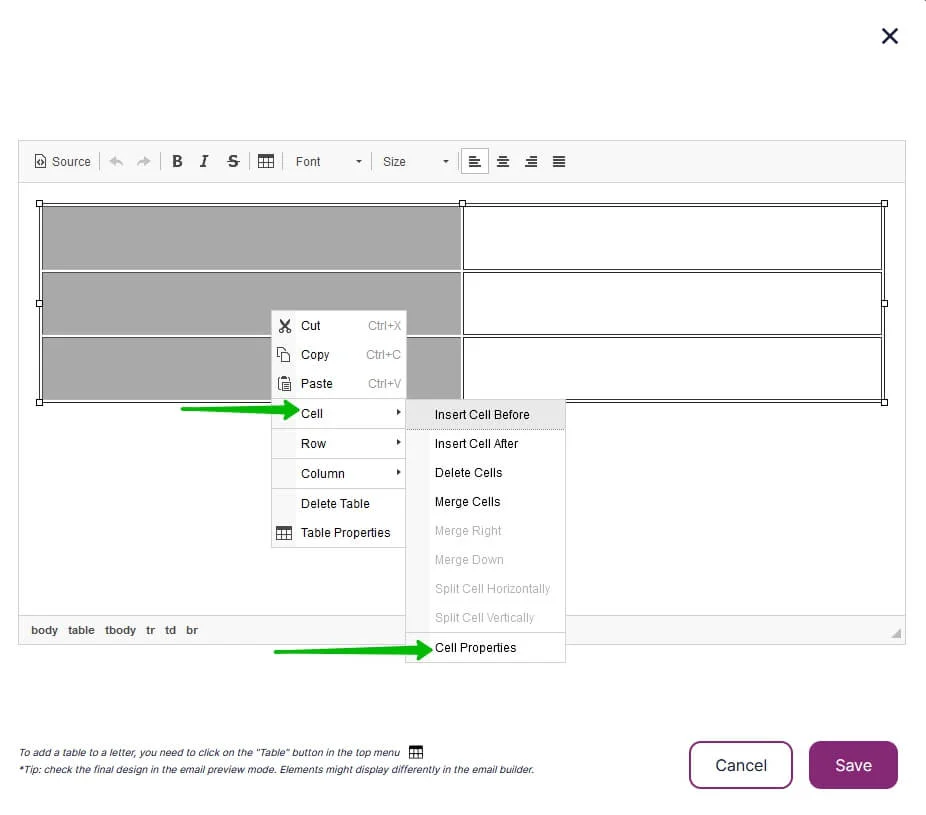Viewport: 926px width, 815px height.
Task: Click the br element path
Action: pos(192,630)
